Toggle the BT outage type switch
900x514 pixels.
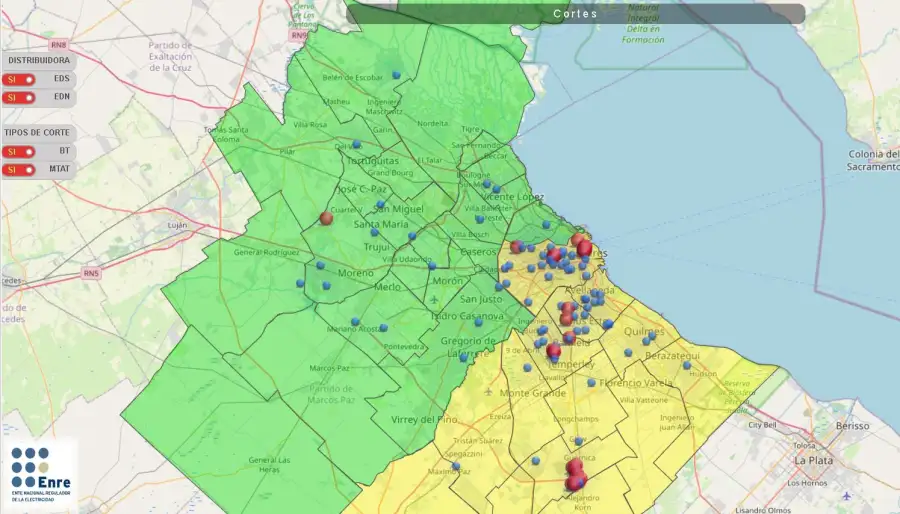pyautogui.click(x=19, y=152)
